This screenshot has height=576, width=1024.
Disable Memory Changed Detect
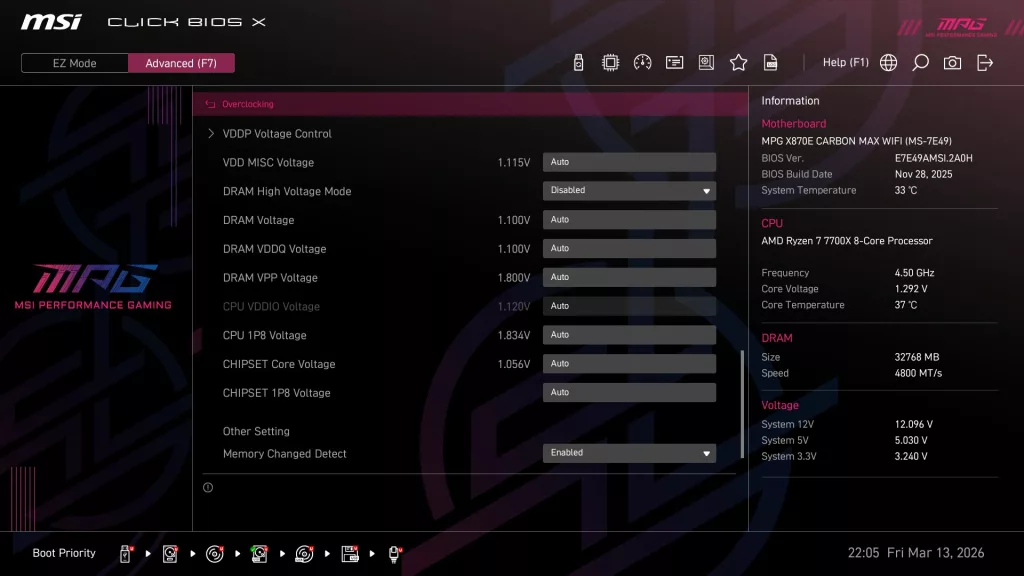[629, 452]
